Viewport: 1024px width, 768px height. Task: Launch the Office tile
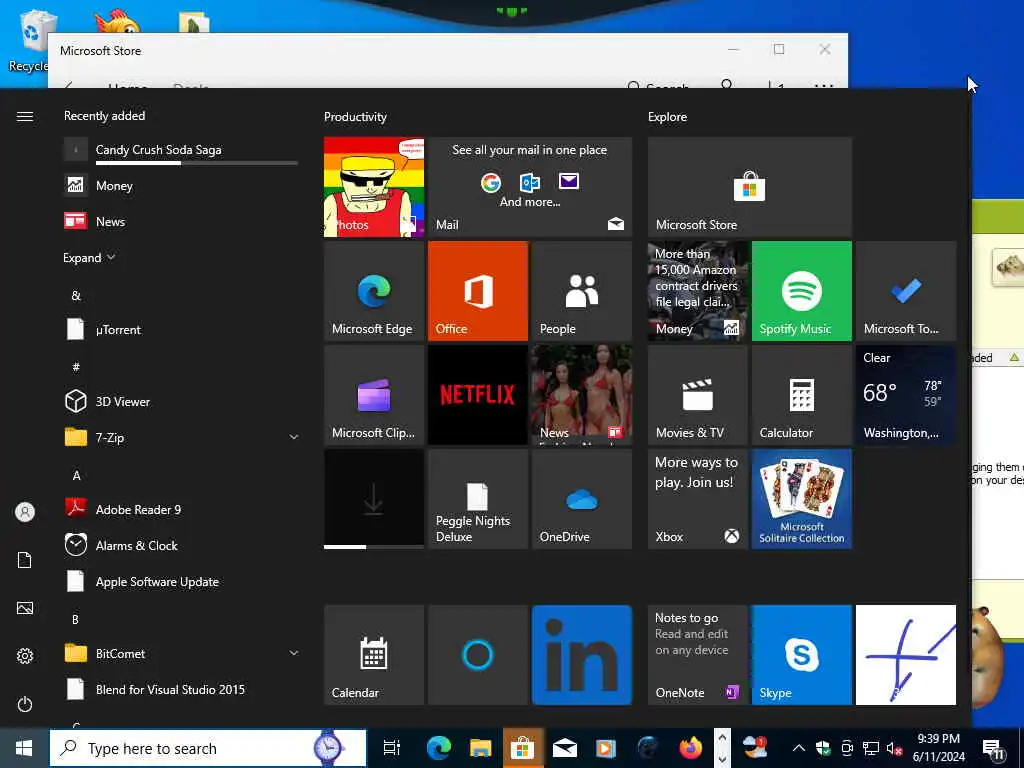477,291
